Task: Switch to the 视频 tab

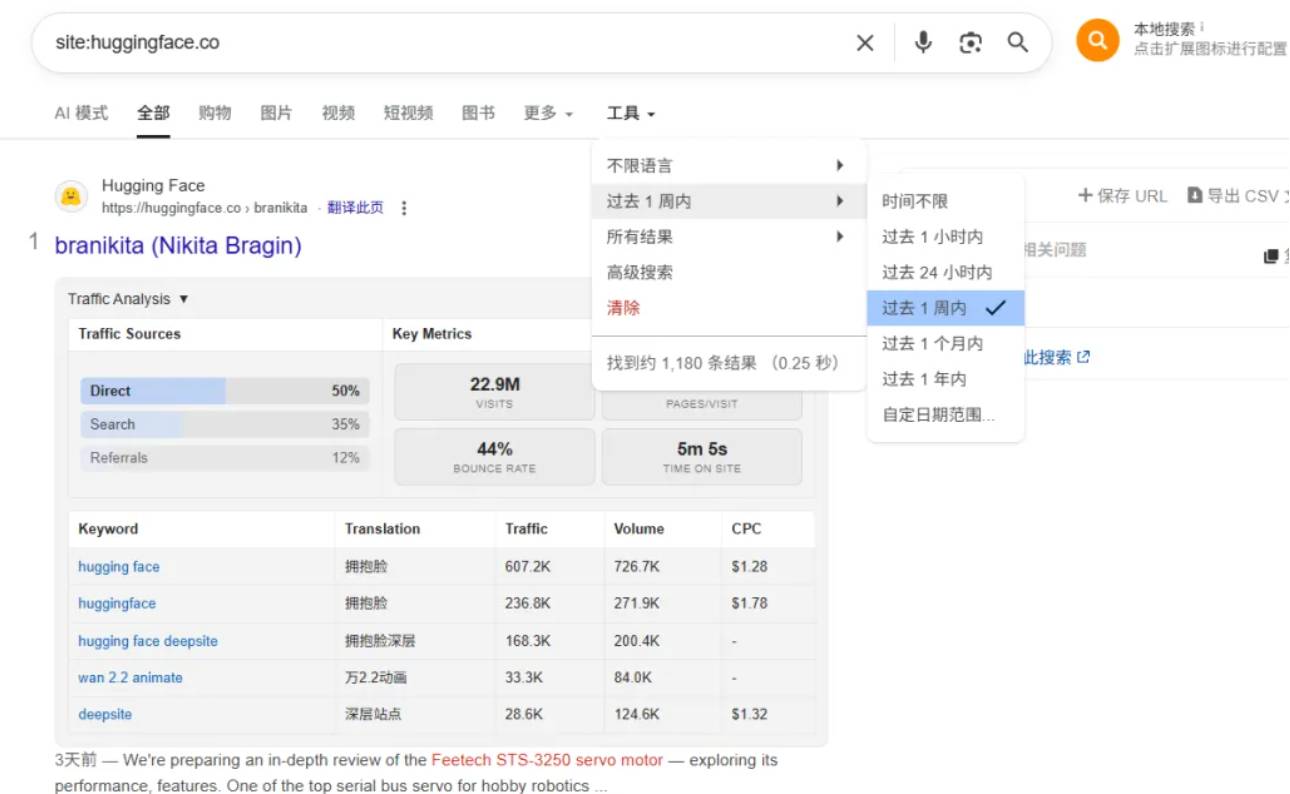Action: tap(338, 113)
